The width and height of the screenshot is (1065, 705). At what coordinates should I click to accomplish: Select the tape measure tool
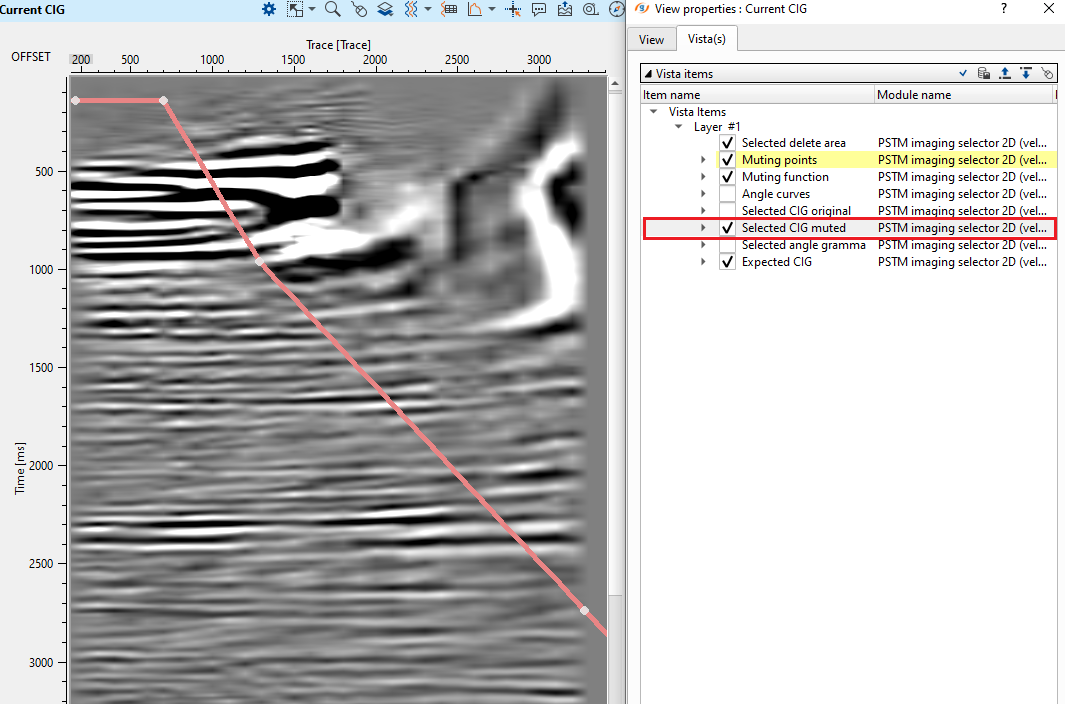pyautogui.click(x=590, y=10)
